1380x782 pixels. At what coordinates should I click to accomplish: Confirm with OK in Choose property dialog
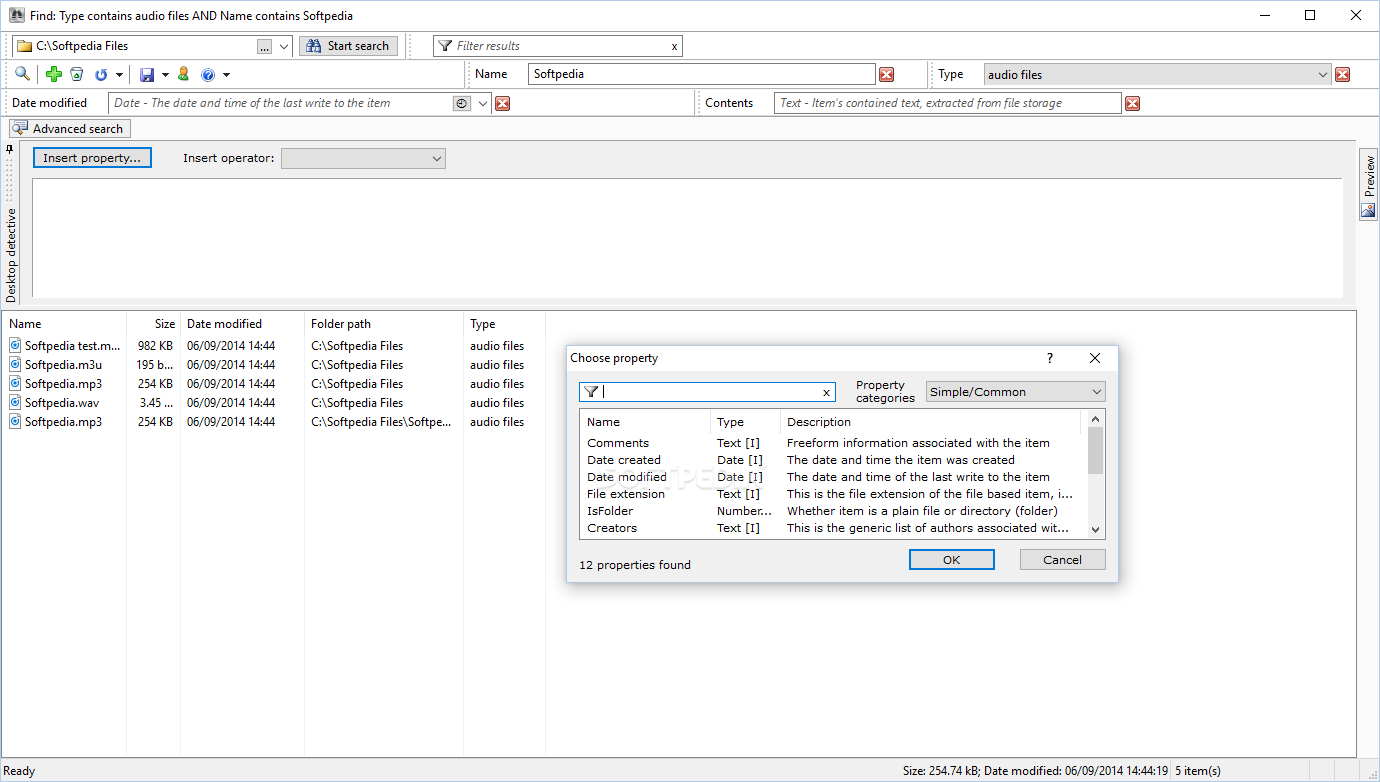pyautogui.click(x=952, y=560)
